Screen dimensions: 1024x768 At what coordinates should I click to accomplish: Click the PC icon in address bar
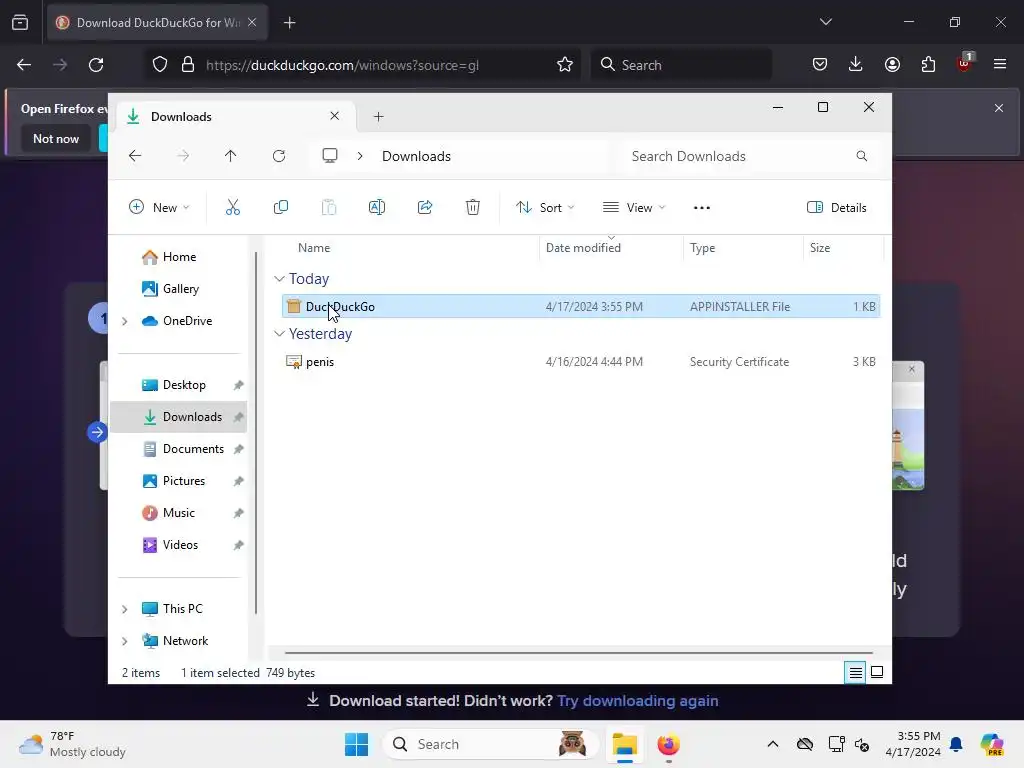click(330, 156)
